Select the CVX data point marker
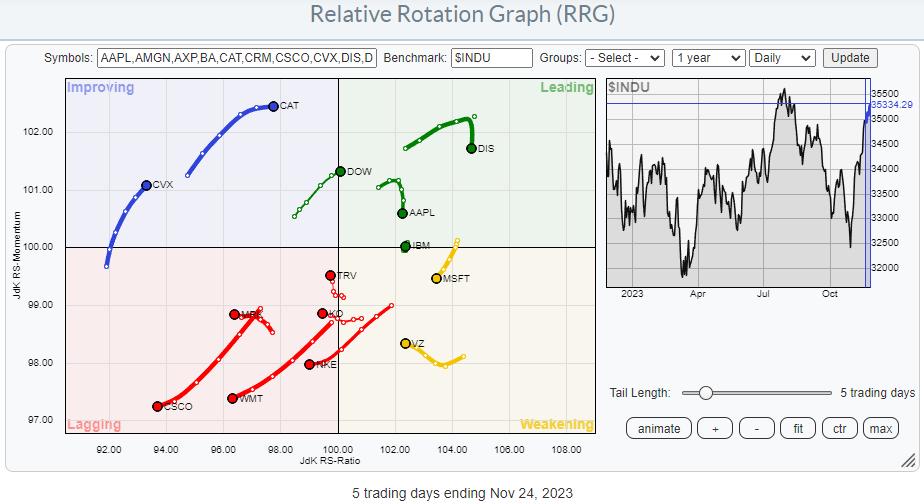This screenshot has height=504, width=924. pos(146,185)
